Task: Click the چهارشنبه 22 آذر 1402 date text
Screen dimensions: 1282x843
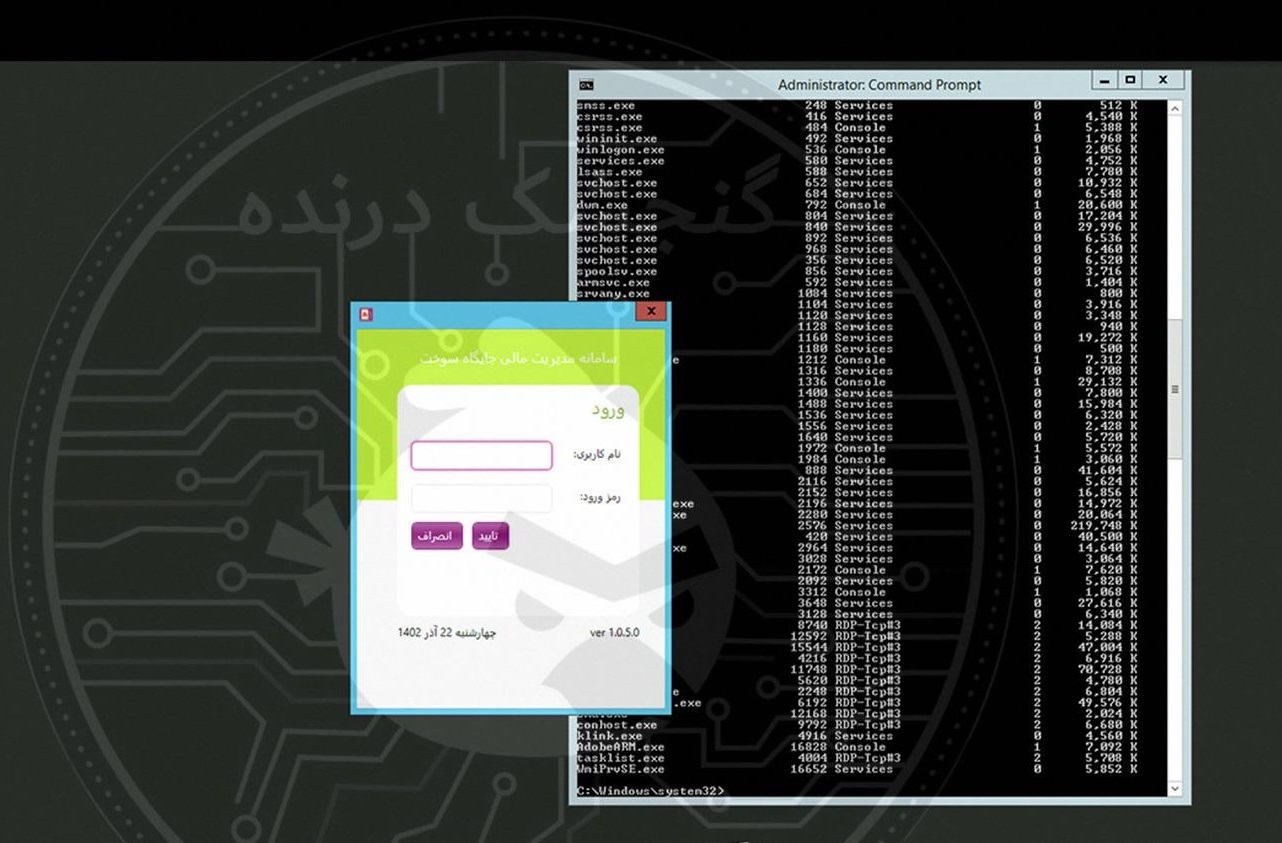Action: [x=446, y=633]
